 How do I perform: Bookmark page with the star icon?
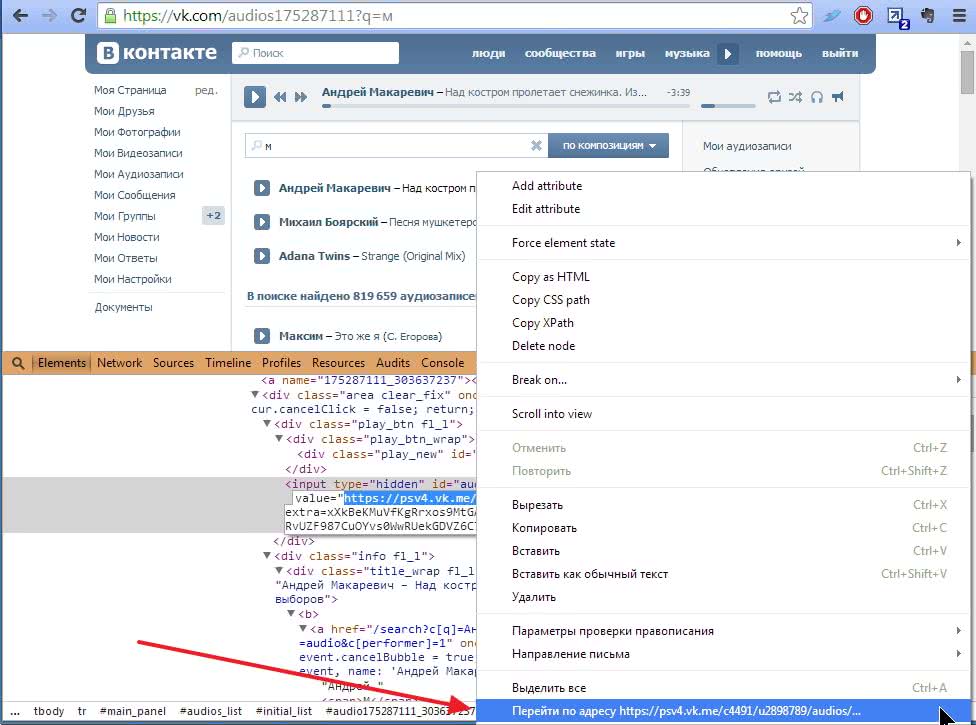(799, 16)
